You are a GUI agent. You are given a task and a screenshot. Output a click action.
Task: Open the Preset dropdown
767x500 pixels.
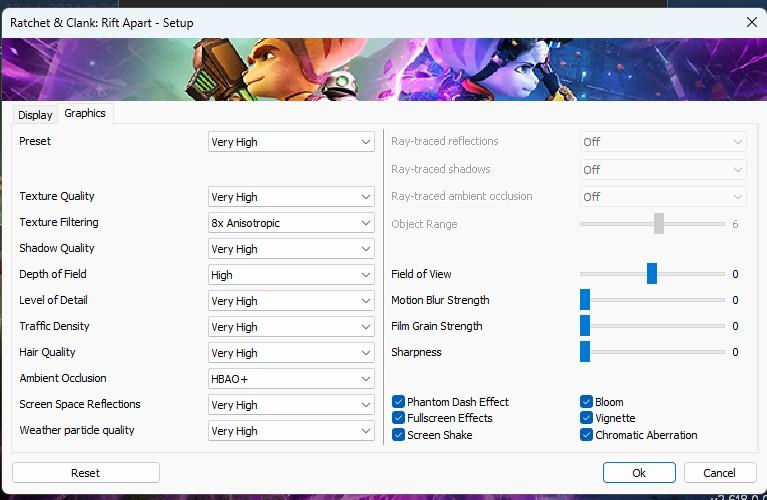pyautogui.click(x=291, y=142)
